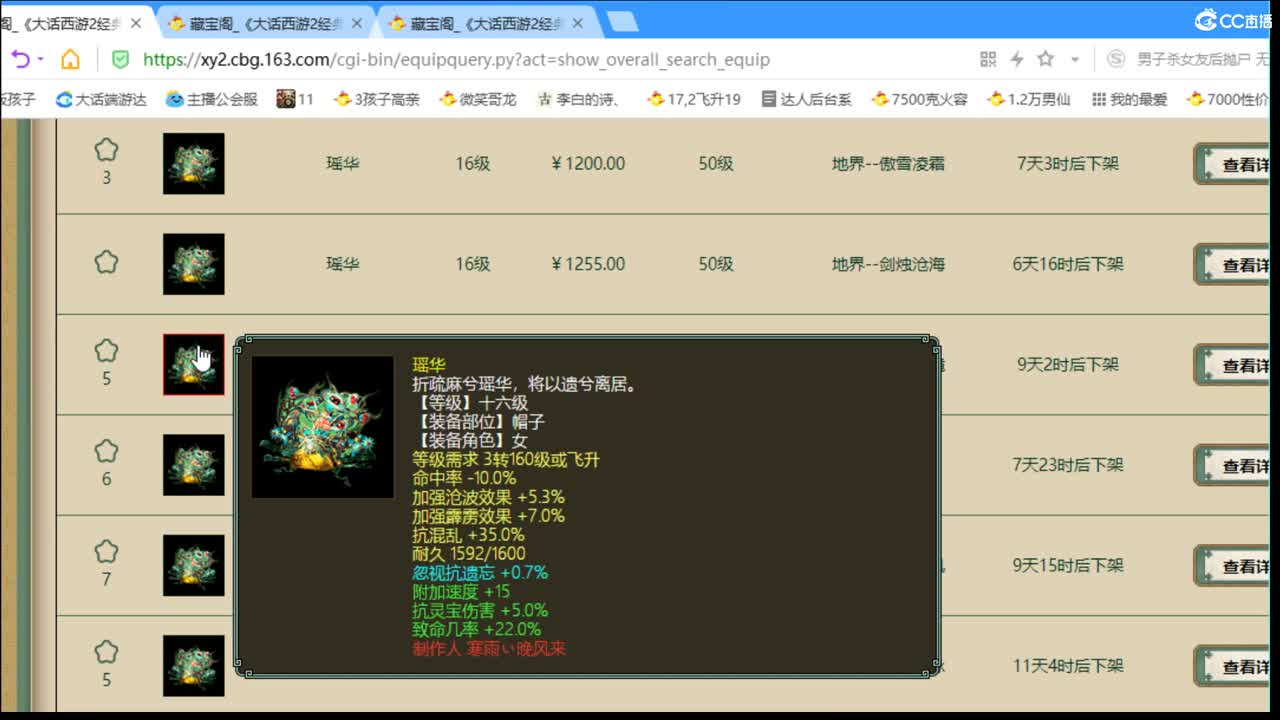Click the item thumbnail in the 11天4时后下架 row
This screenshot has height=720, width=1280.
[194, 666]
